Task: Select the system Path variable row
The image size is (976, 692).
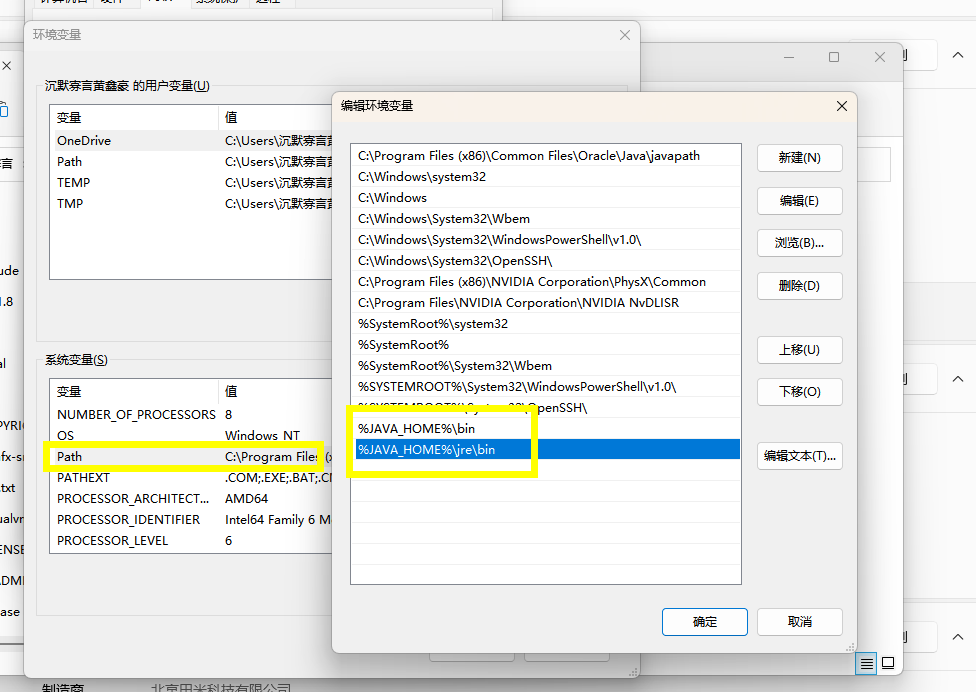Action: (194, 457)
